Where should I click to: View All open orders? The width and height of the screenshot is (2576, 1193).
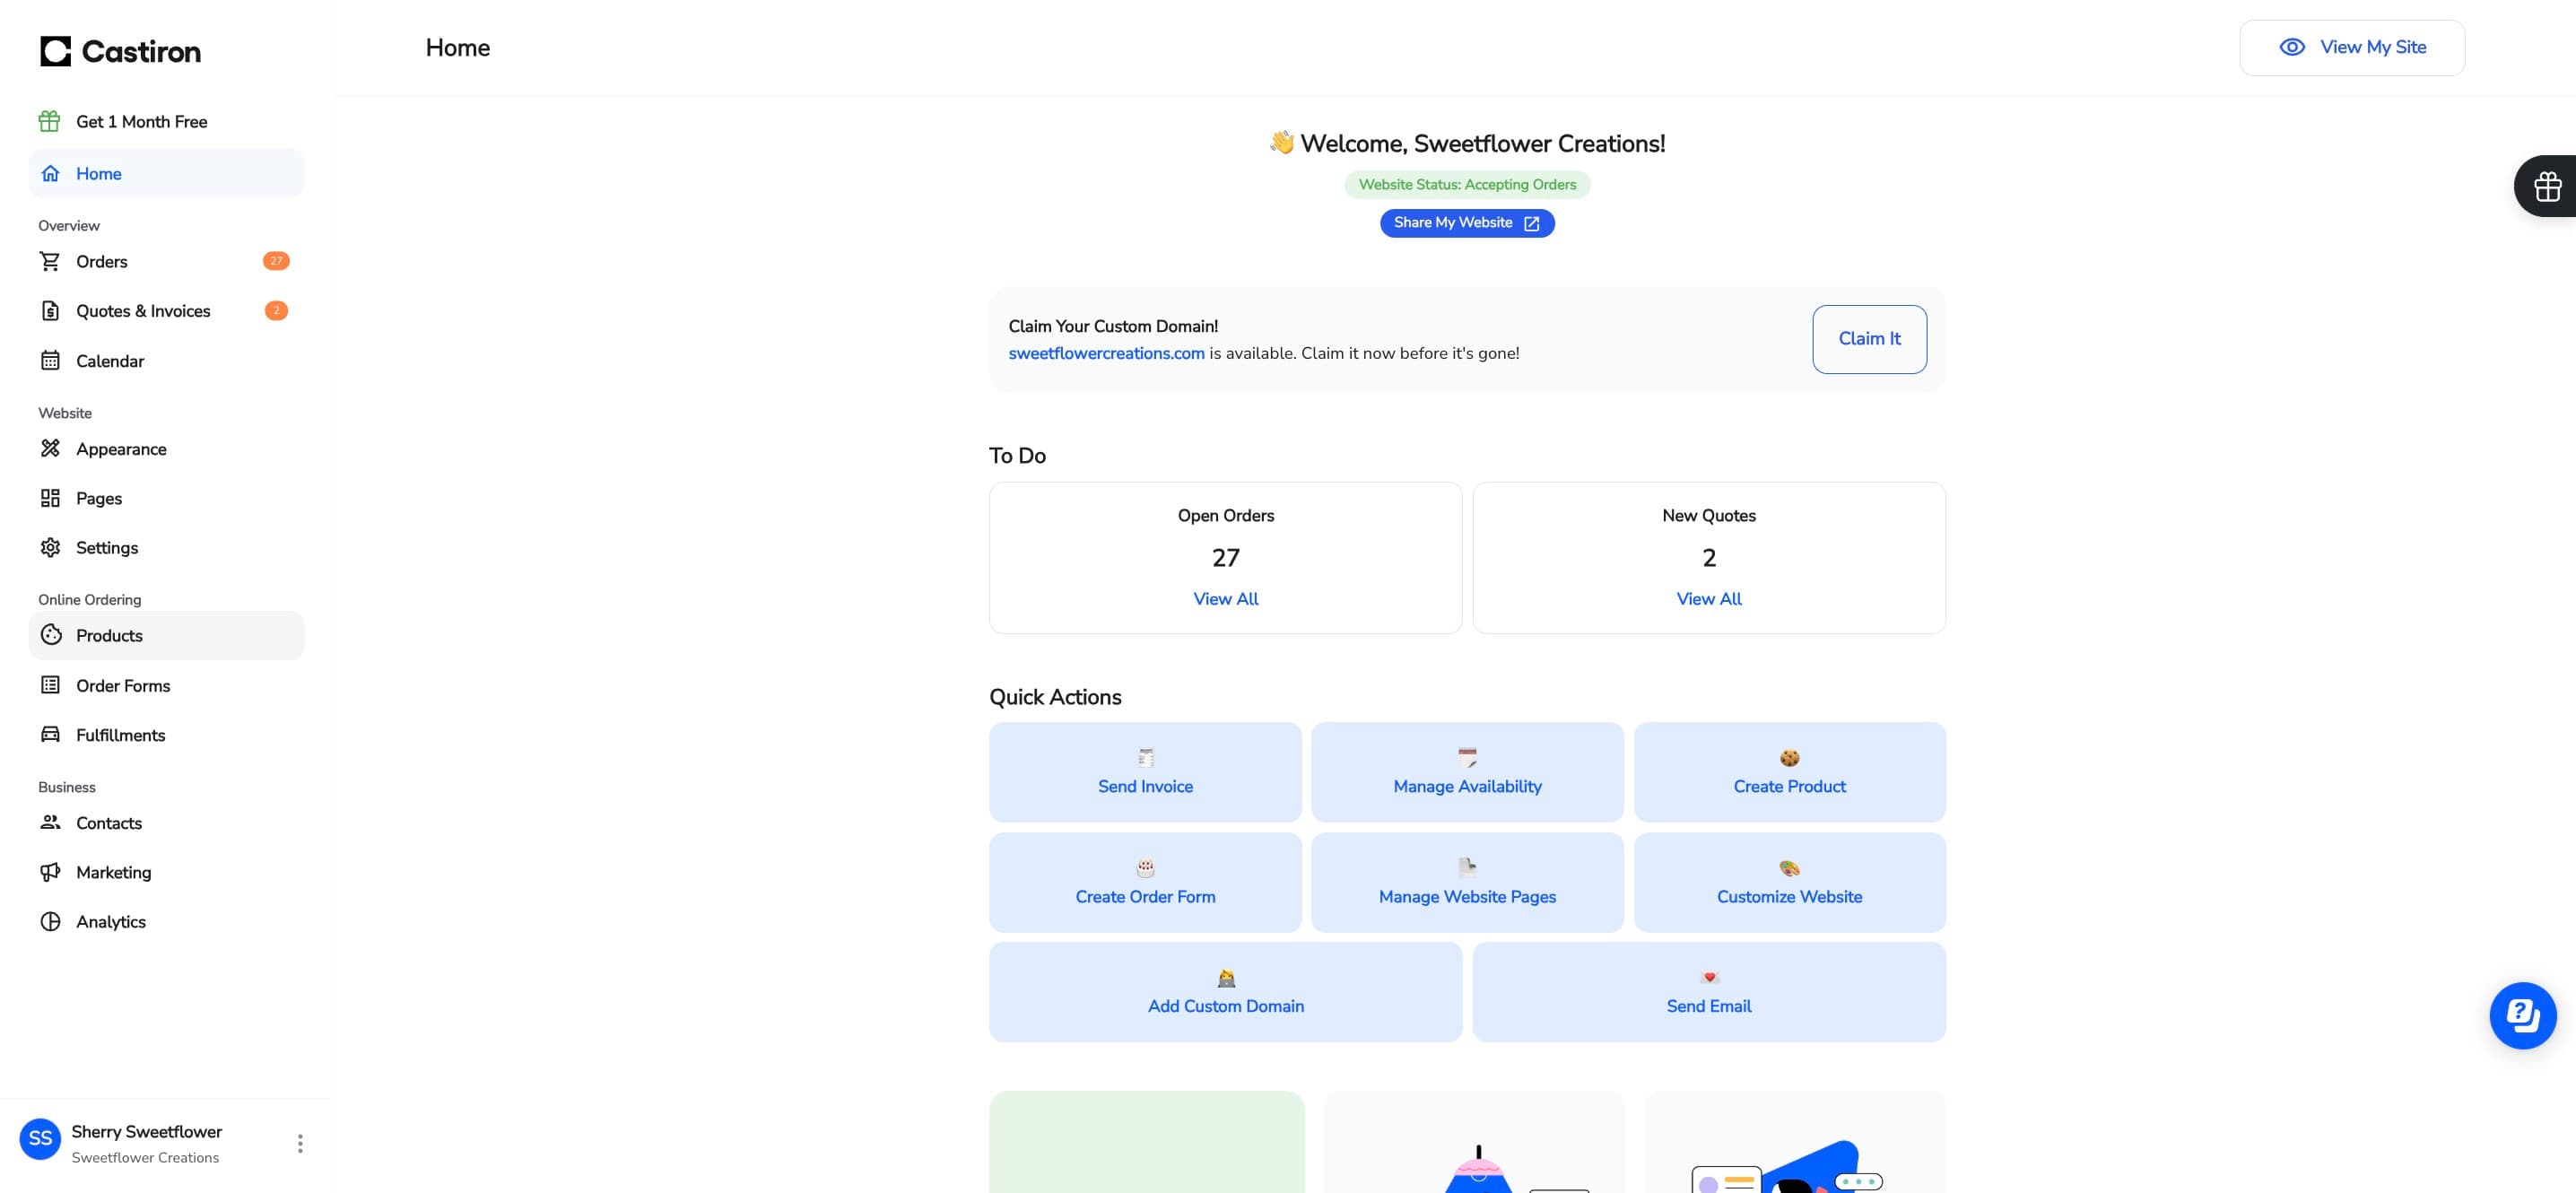[1225, 599]
